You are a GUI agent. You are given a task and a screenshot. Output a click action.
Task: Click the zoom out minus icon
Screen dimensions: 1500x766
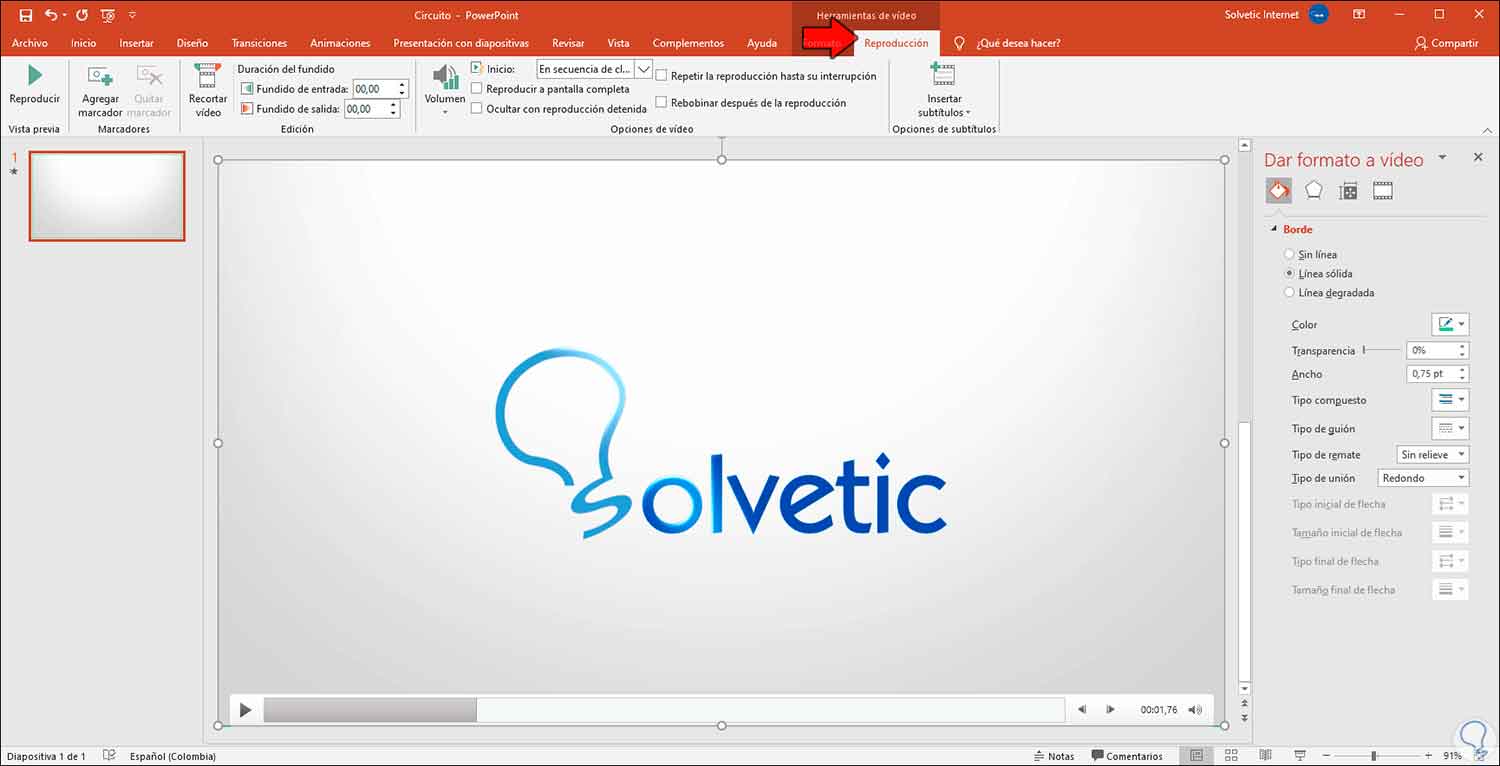1326,756
